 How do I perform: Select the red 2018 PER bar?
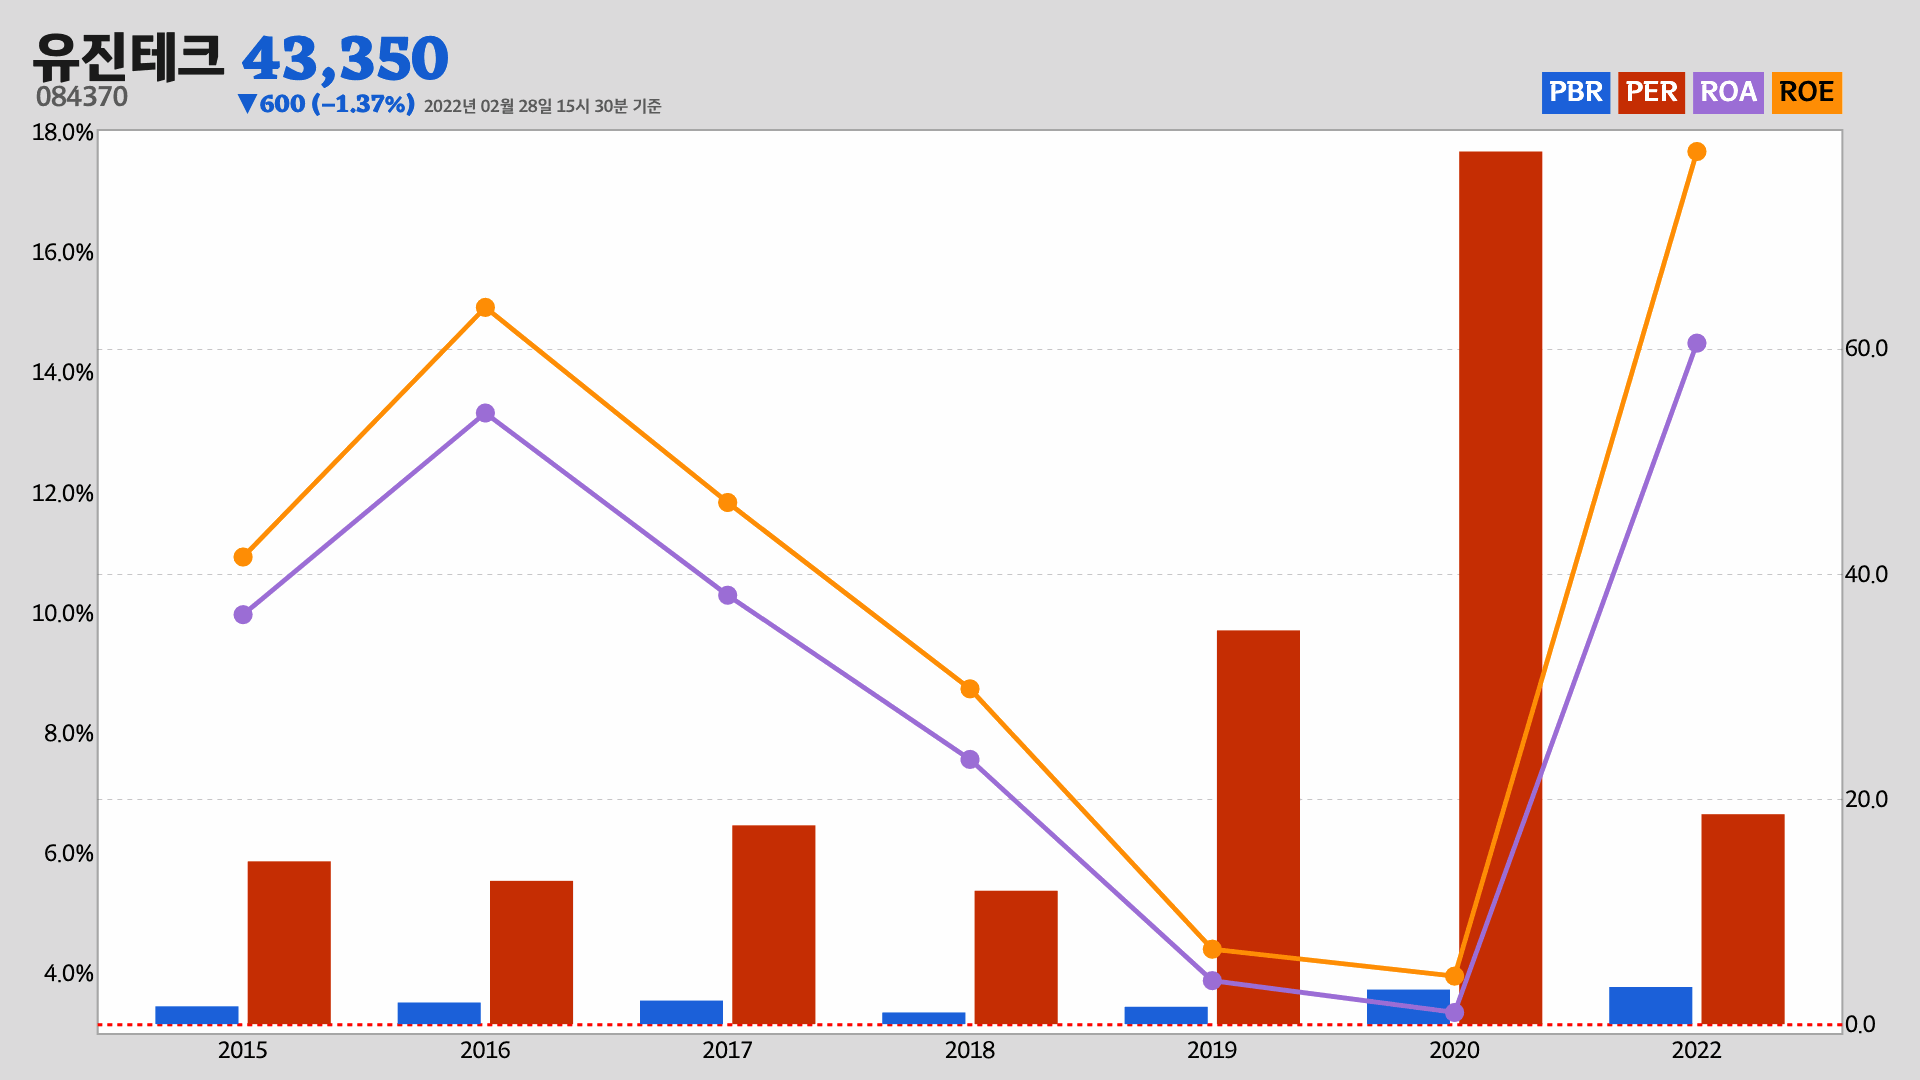coord(1016,958)
